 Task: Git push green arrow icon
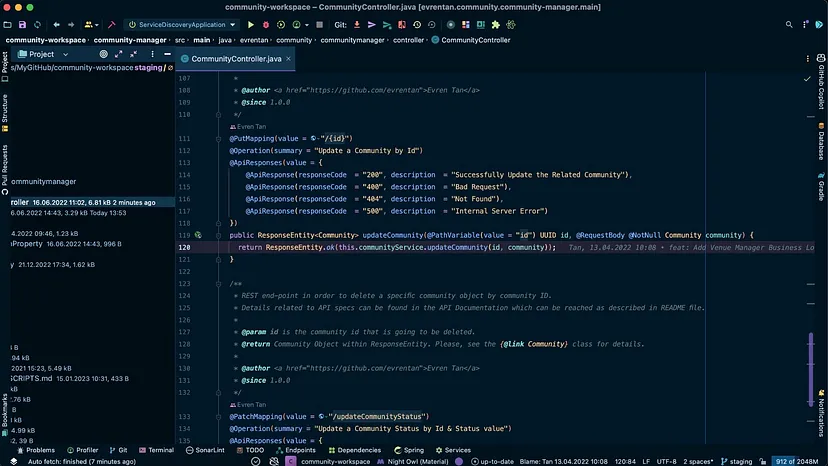387,25
